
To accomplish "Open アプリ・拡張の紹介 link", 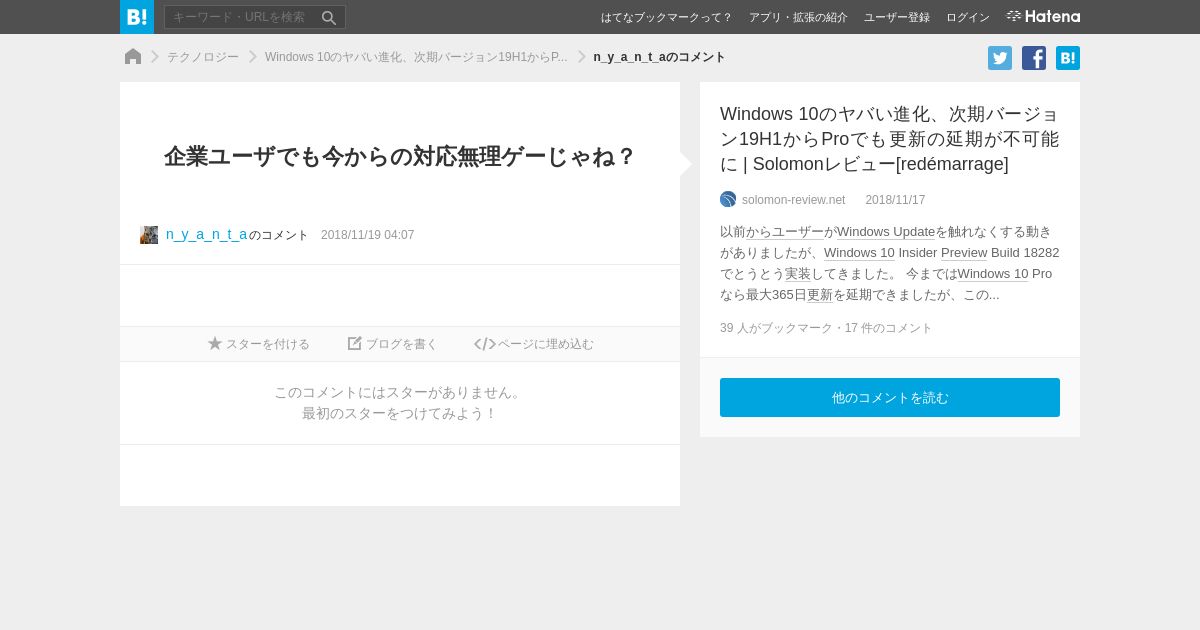I will (x=798, y=17).
